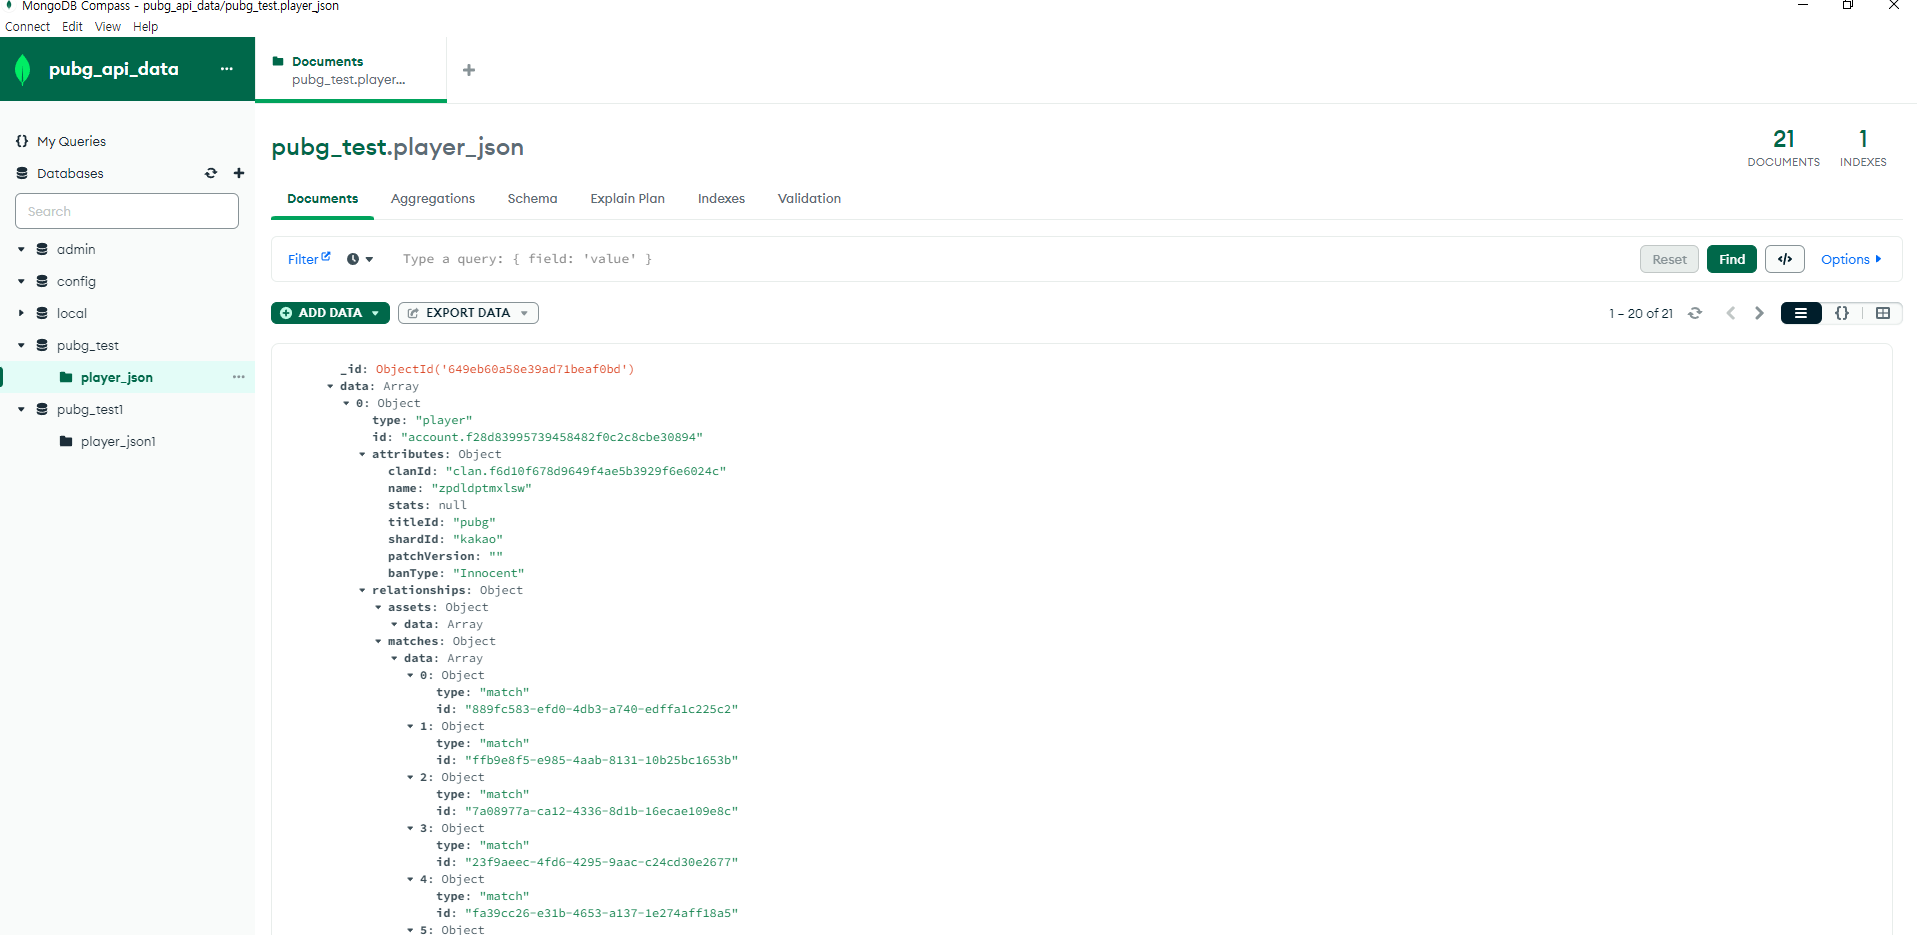Screen dimensions: 1917x935
Task: Open the Help menu
Action: click(146, 27)
